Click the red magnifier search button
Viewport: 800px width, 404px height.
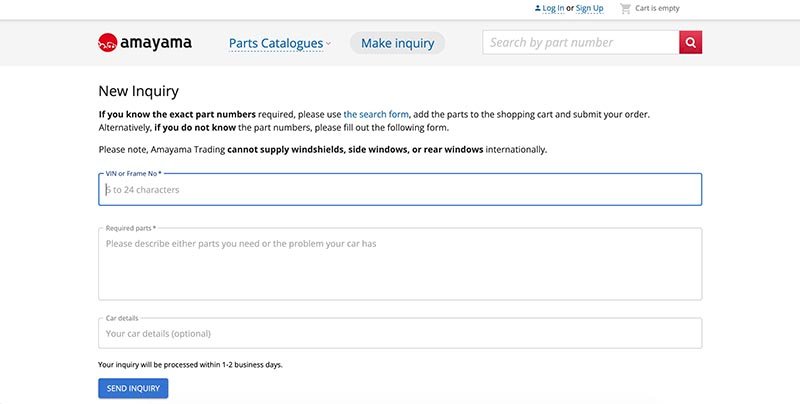[x=690, y=43]
